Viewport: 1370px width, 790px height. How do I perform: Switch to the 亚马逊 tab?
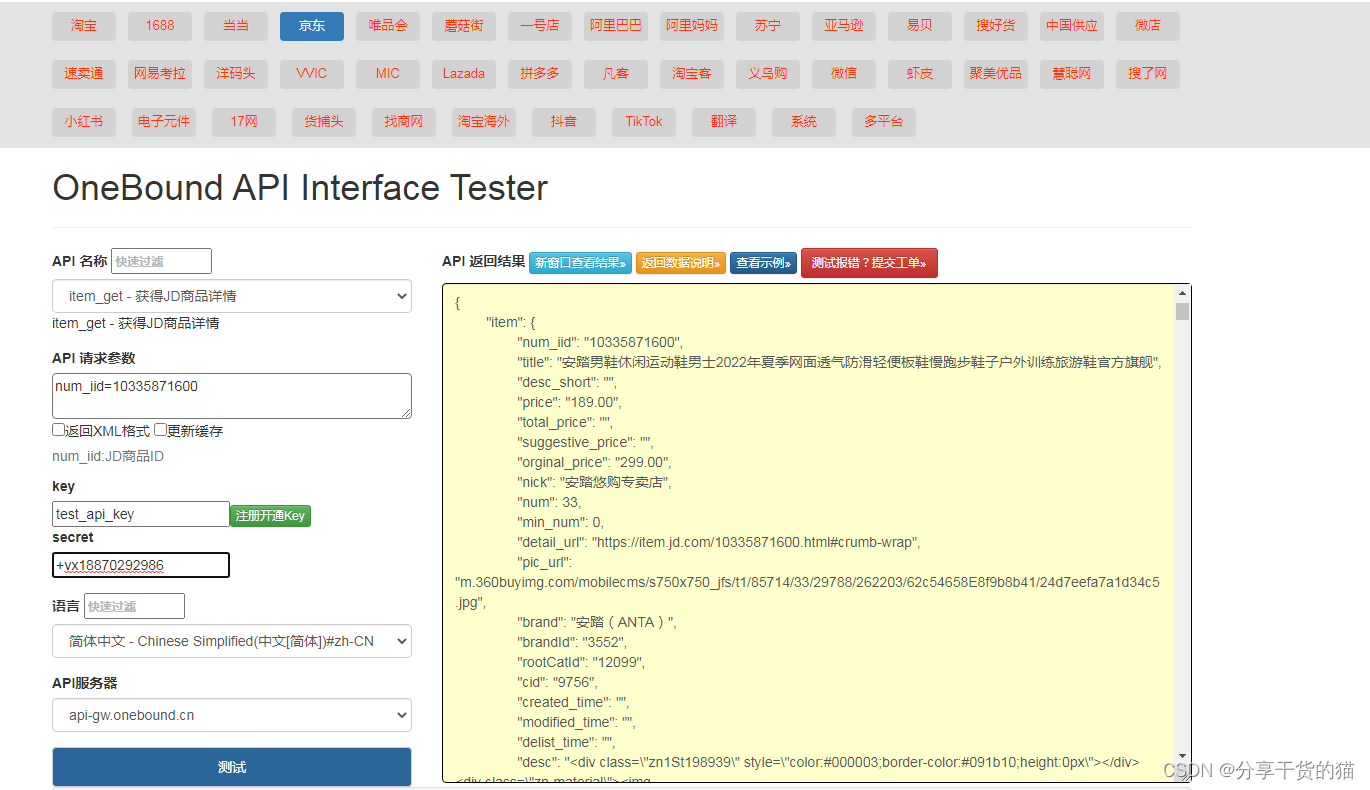point(844,26)
